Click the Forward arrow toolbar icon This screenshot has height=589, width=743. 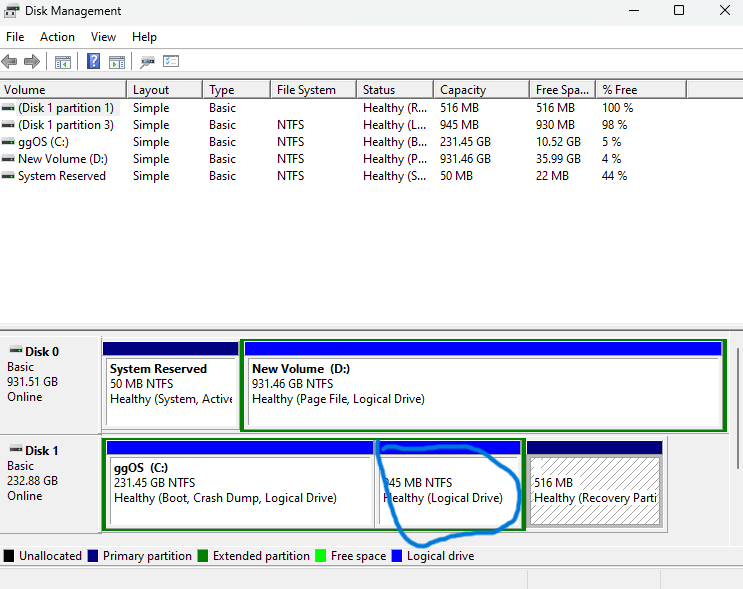tap(32, 62)
